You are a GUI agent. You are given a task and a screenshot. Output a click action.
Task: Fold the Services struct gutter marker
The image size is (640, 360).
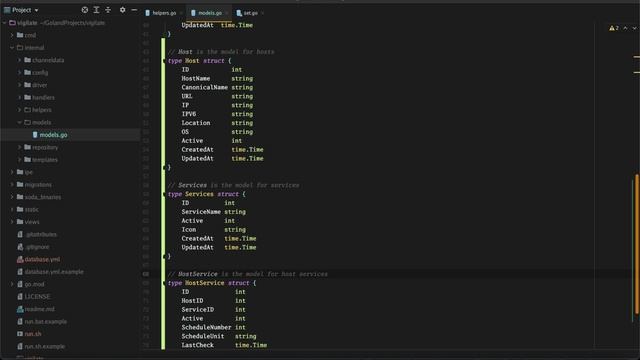[x=165, y=194]
